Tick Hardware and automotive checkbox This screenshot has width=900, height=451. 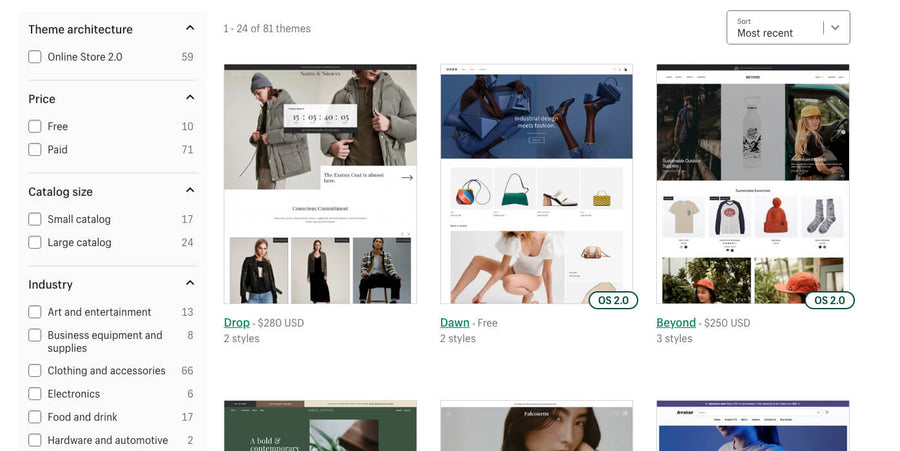click(x=35, y=440)
